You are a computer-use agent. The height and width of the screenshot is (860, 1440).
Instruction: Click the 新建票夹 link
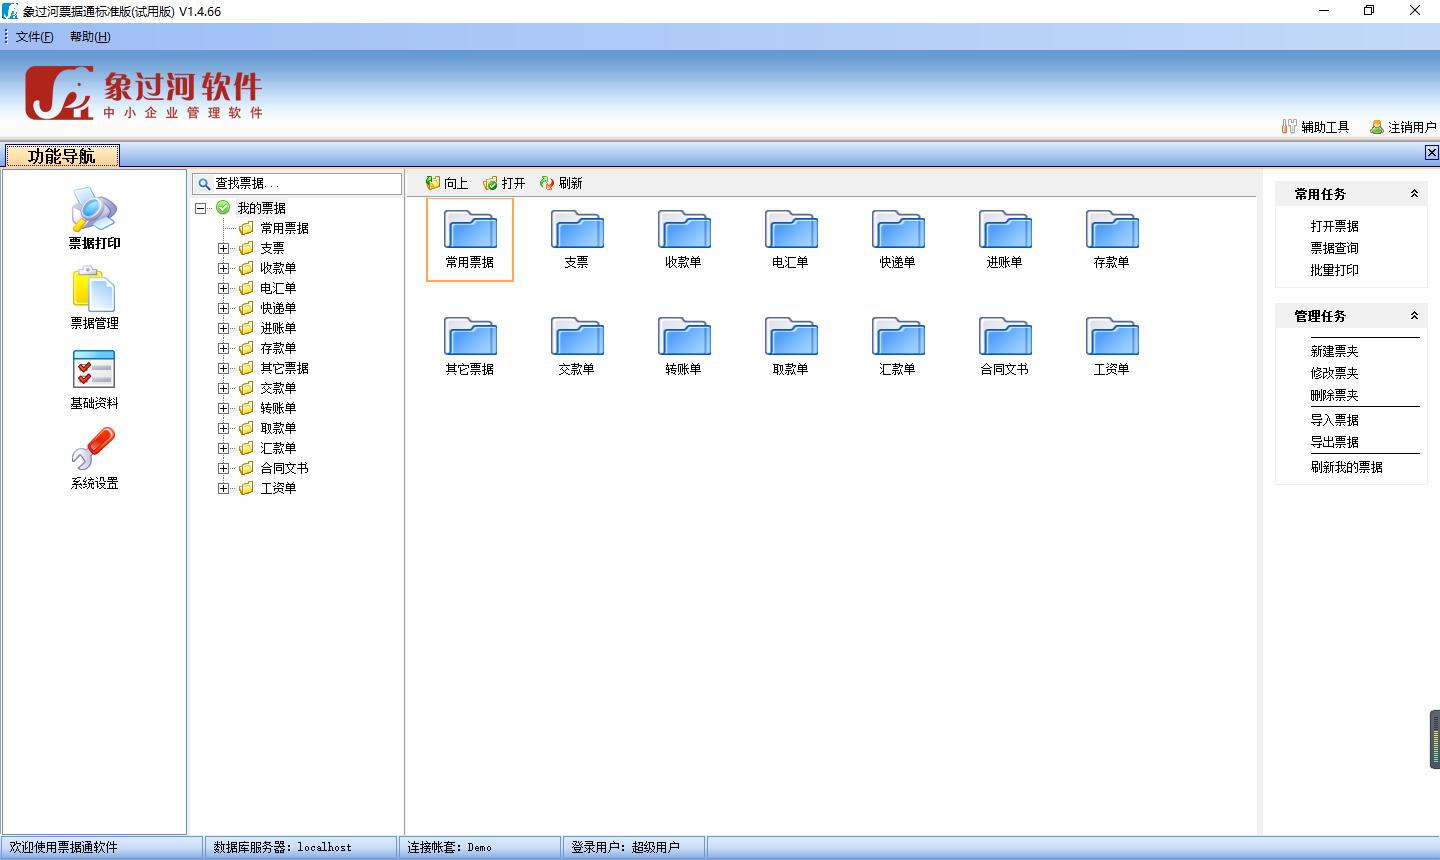click(1334, 351)
